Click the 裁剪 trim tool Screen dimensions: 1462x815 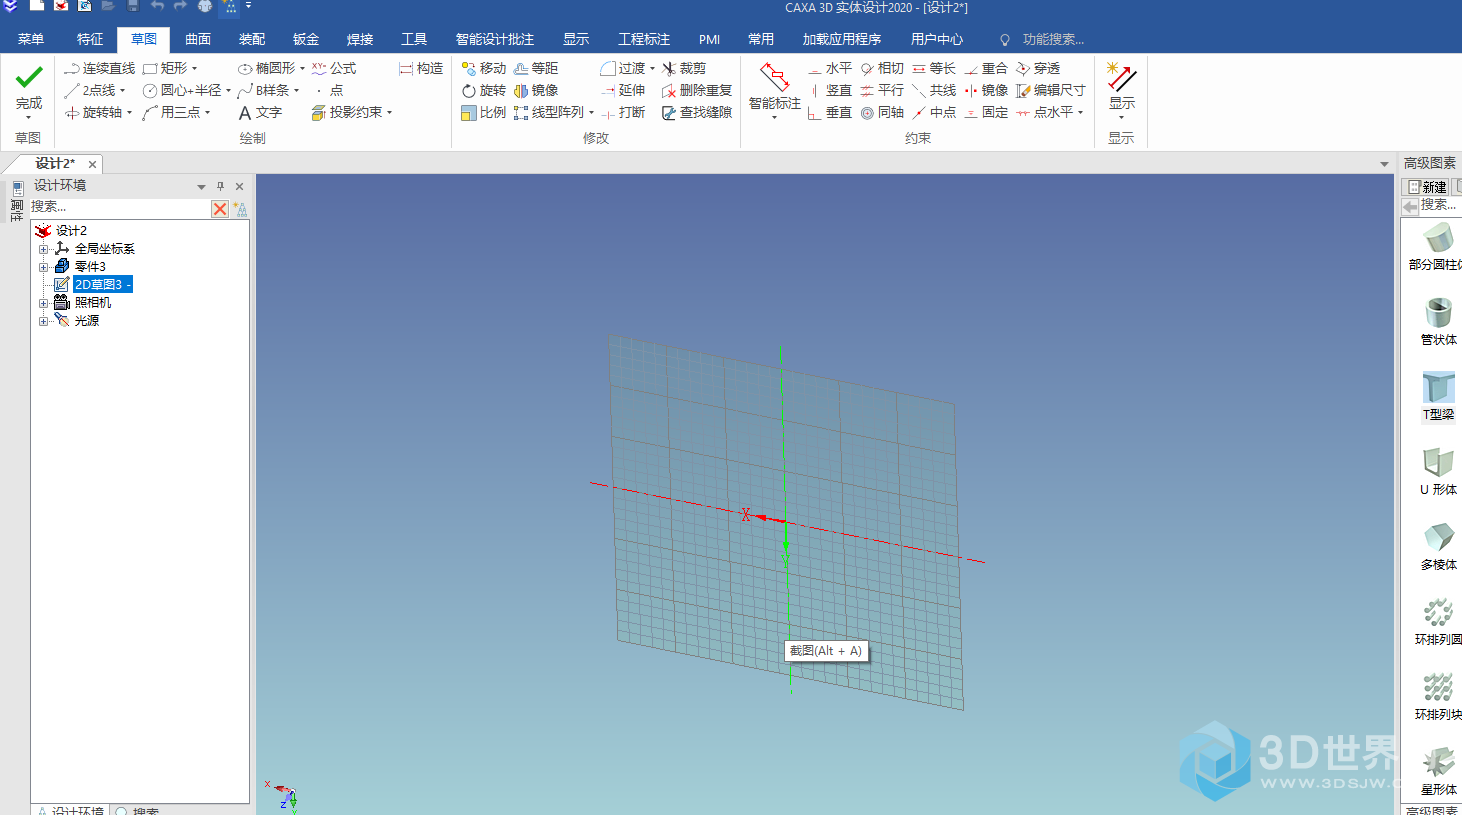click(684, 68)
